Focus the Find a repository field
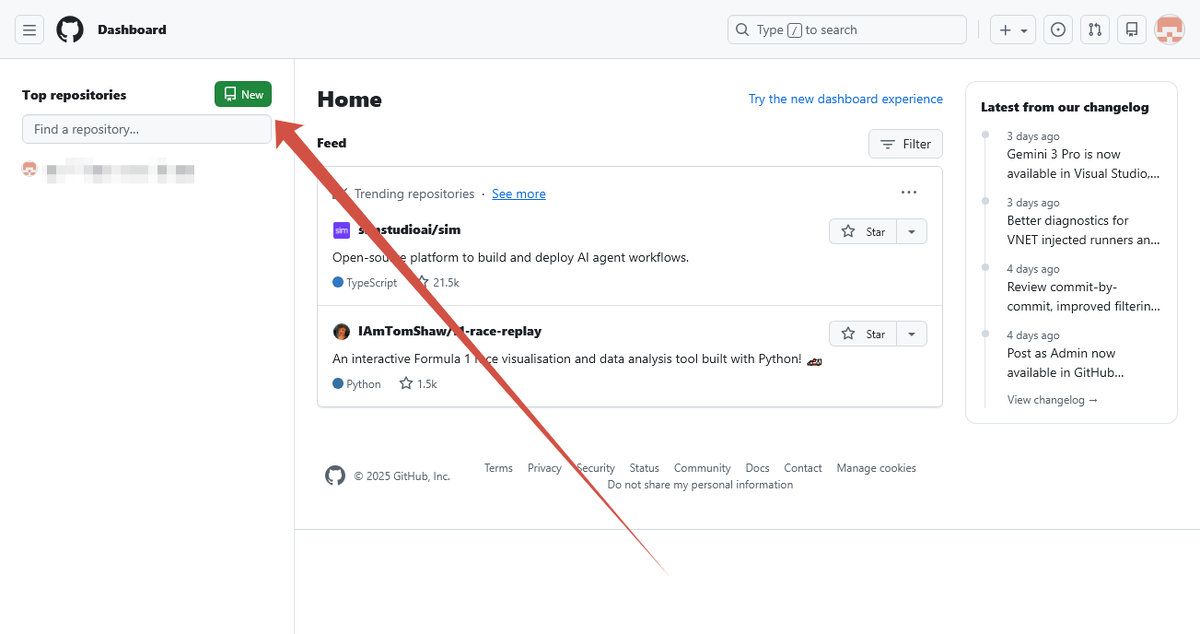The height and width of the screenshot is (634, 1200). coord(147,129)
